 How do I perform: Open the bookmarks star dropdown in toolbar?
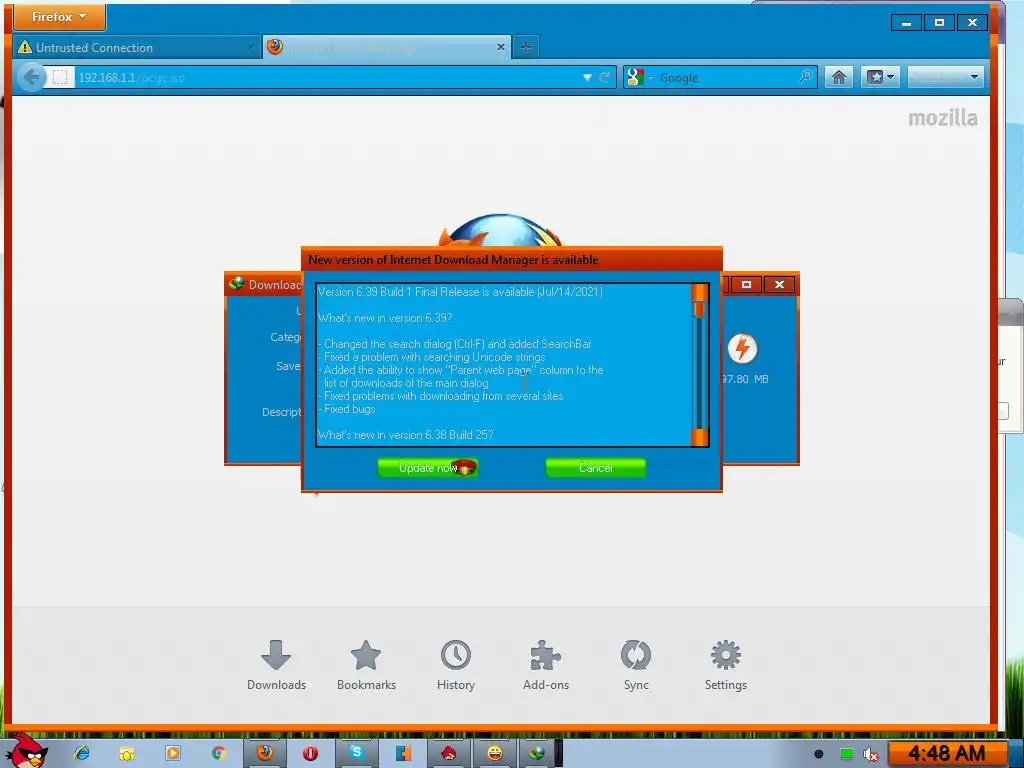[x=880, y=77]
